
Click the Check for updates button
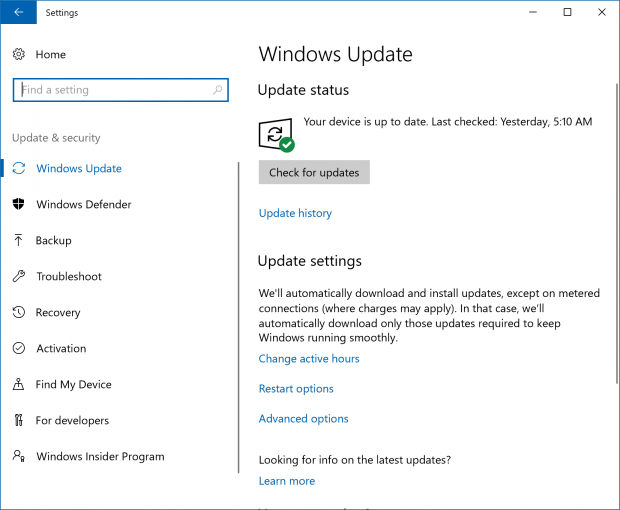tap(314, 172)
